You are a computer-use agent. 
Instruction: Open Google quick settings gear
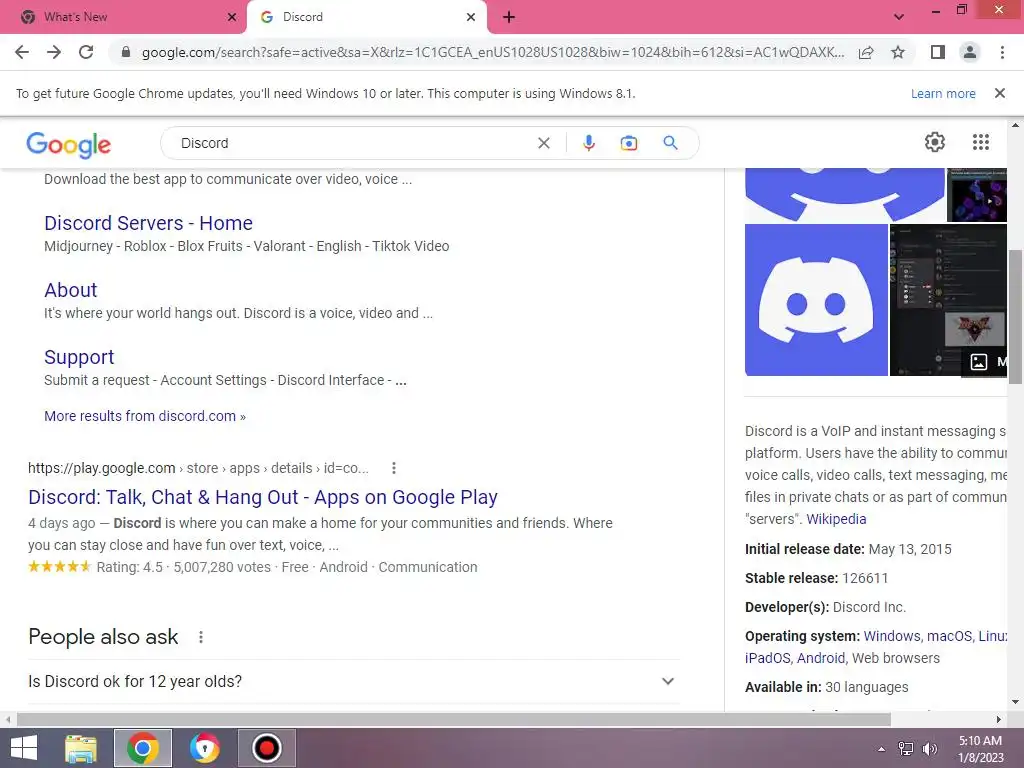pyautogui.click(x=935, y=142)
